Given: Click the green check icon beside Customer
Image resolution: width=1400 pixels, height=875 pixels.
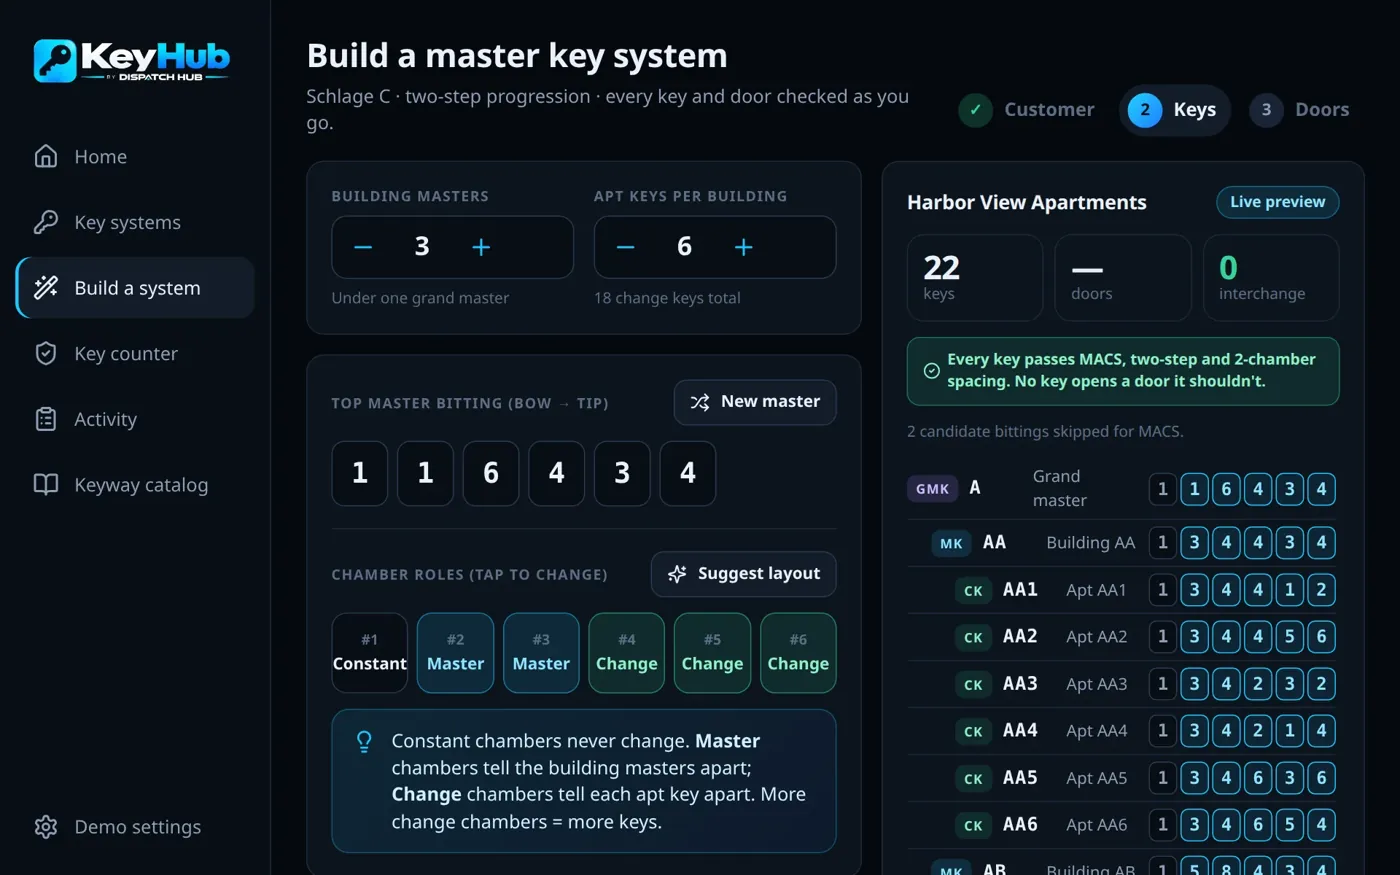Looking at the screenshot, I should tap(975, 110).
